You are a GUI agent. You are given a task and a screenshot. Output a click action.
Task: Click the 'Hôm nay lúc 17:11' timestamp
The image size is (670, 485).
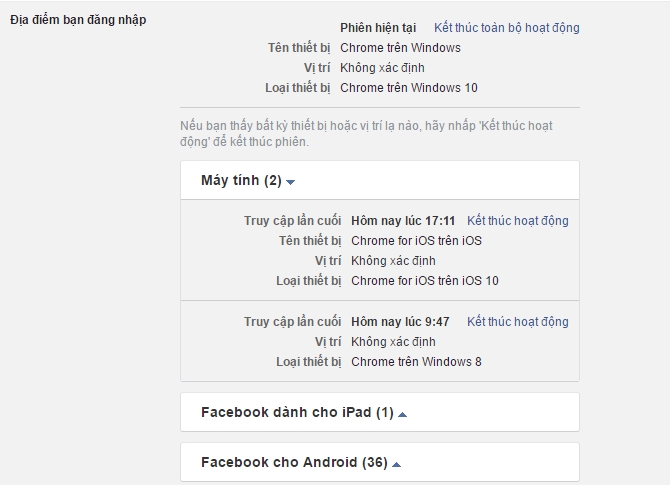[403, 221]
